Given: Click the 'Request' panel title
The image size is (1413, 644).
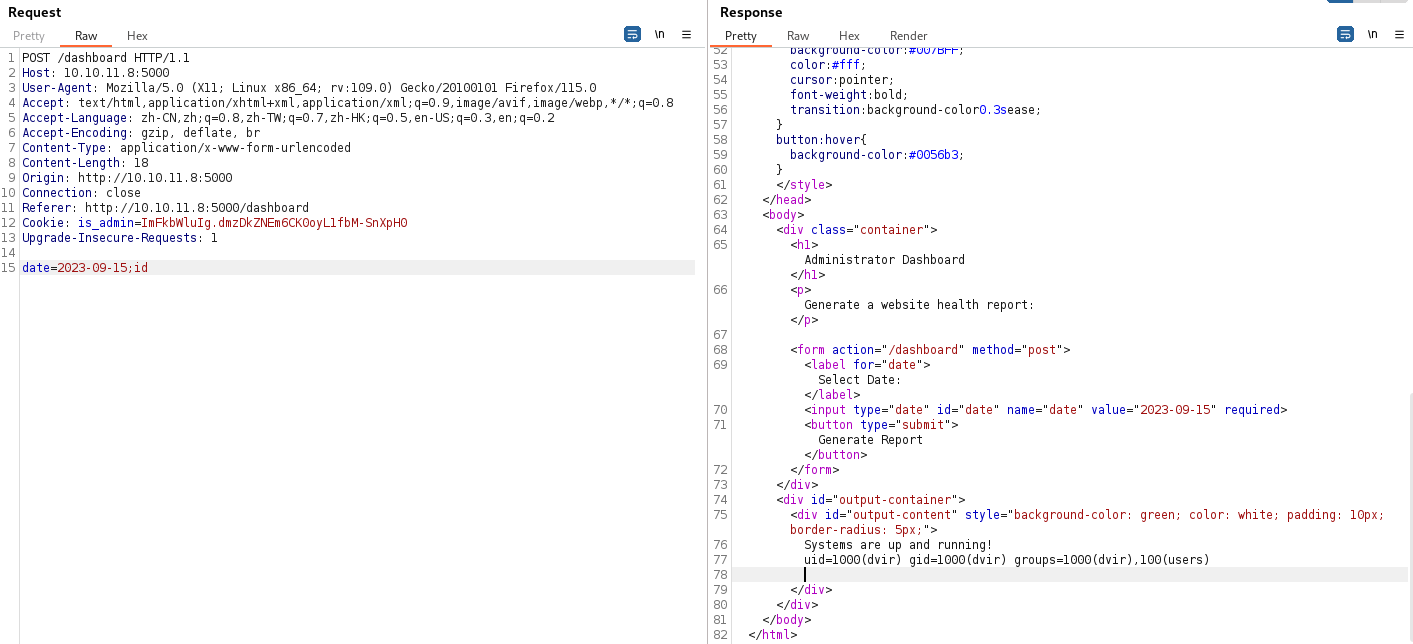Looking at the screenshot, I should click(x=34, y=12).
